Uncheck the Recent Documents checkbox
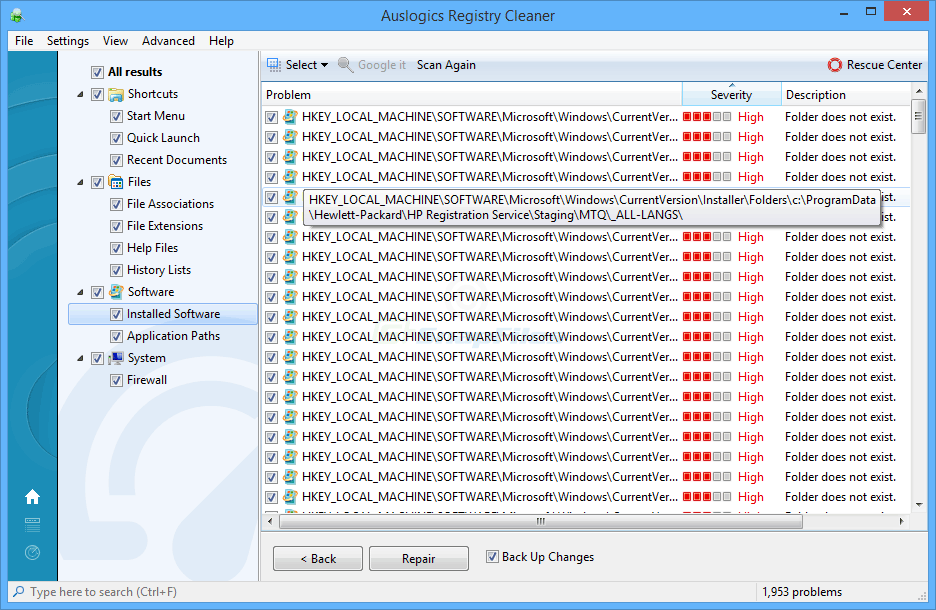 pos(116,161)
